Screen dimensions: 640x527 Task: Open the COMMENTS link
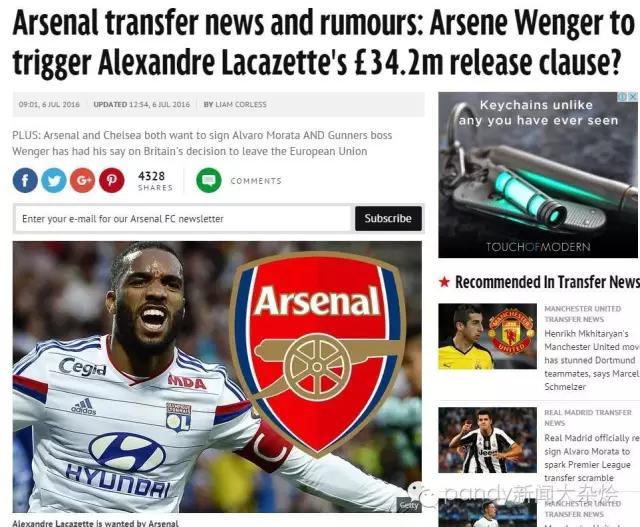pyautogui.click(x=256, y=181)
